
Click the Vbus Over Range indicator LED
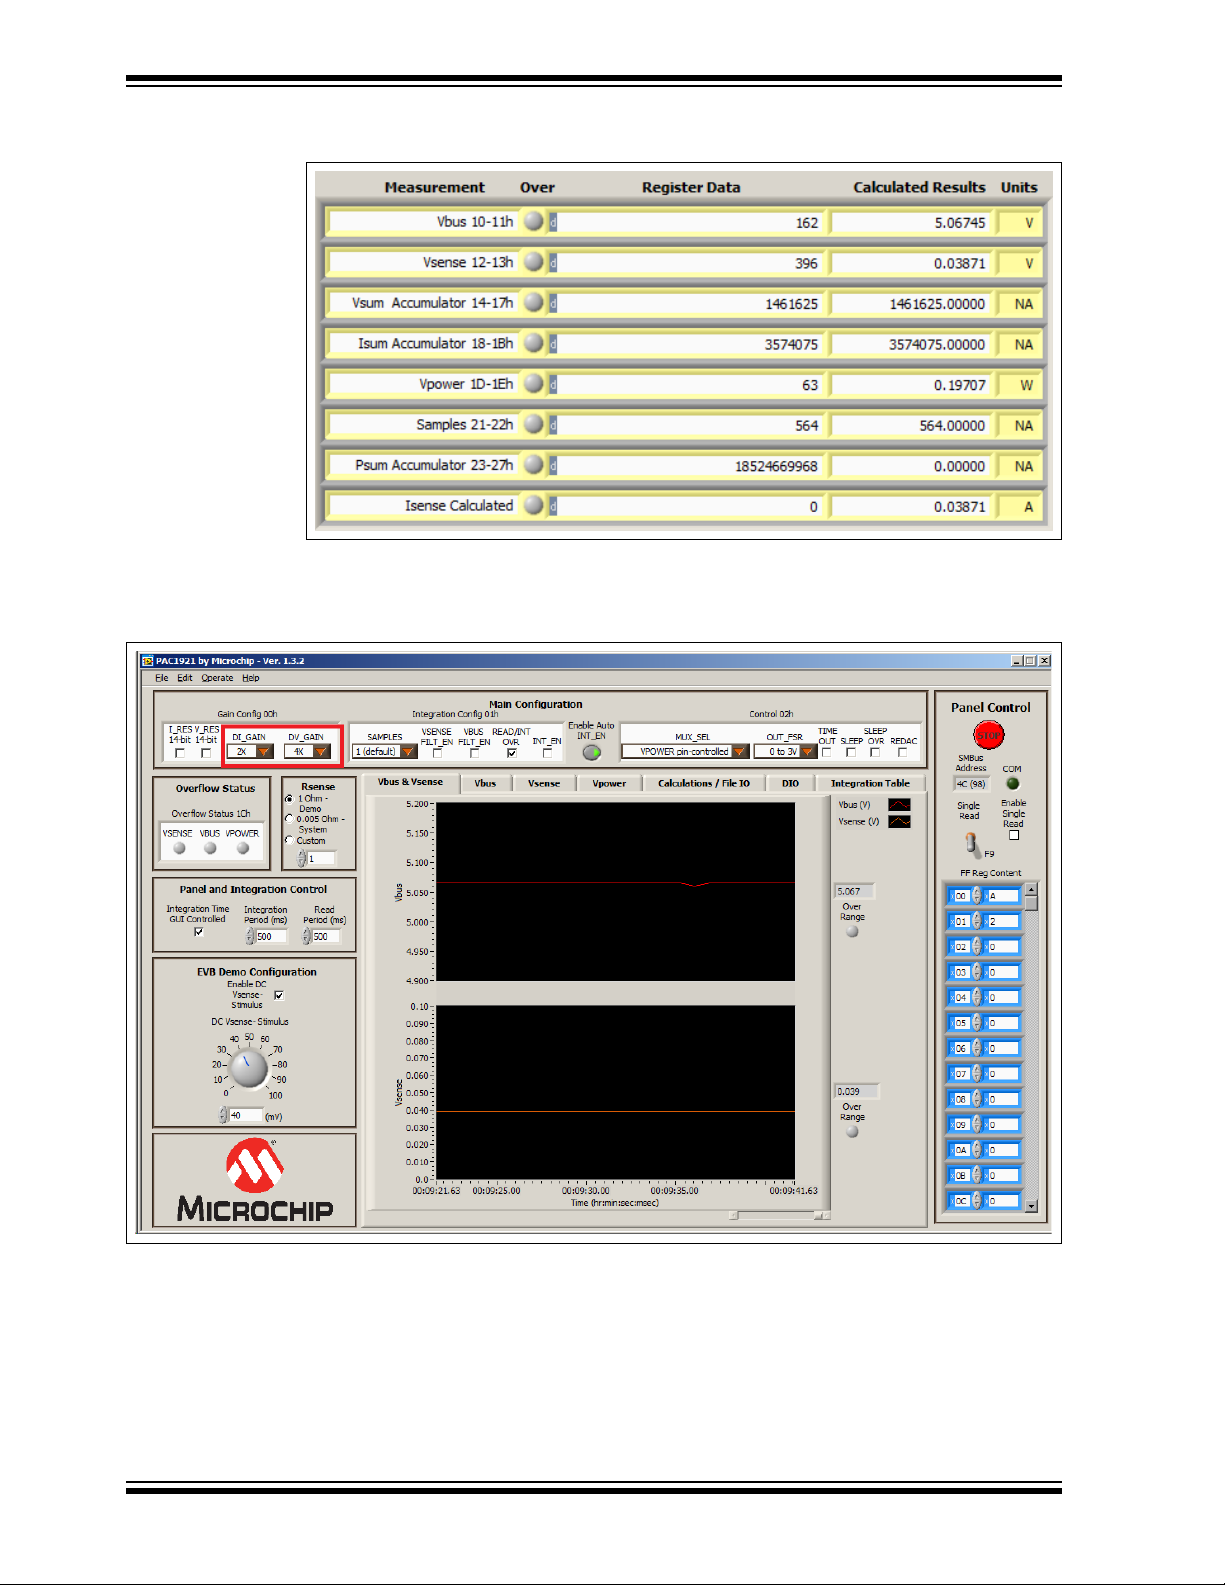coord(852,931)
